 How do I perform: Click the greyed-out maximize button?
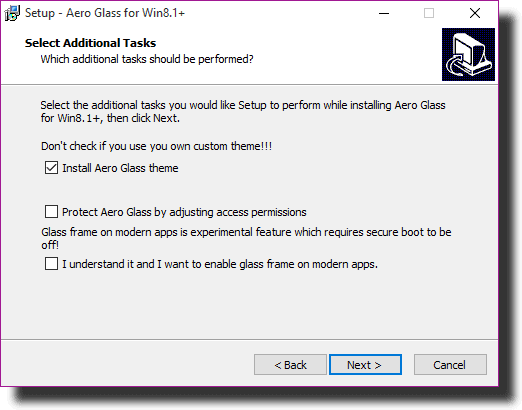tap(429, 13)
